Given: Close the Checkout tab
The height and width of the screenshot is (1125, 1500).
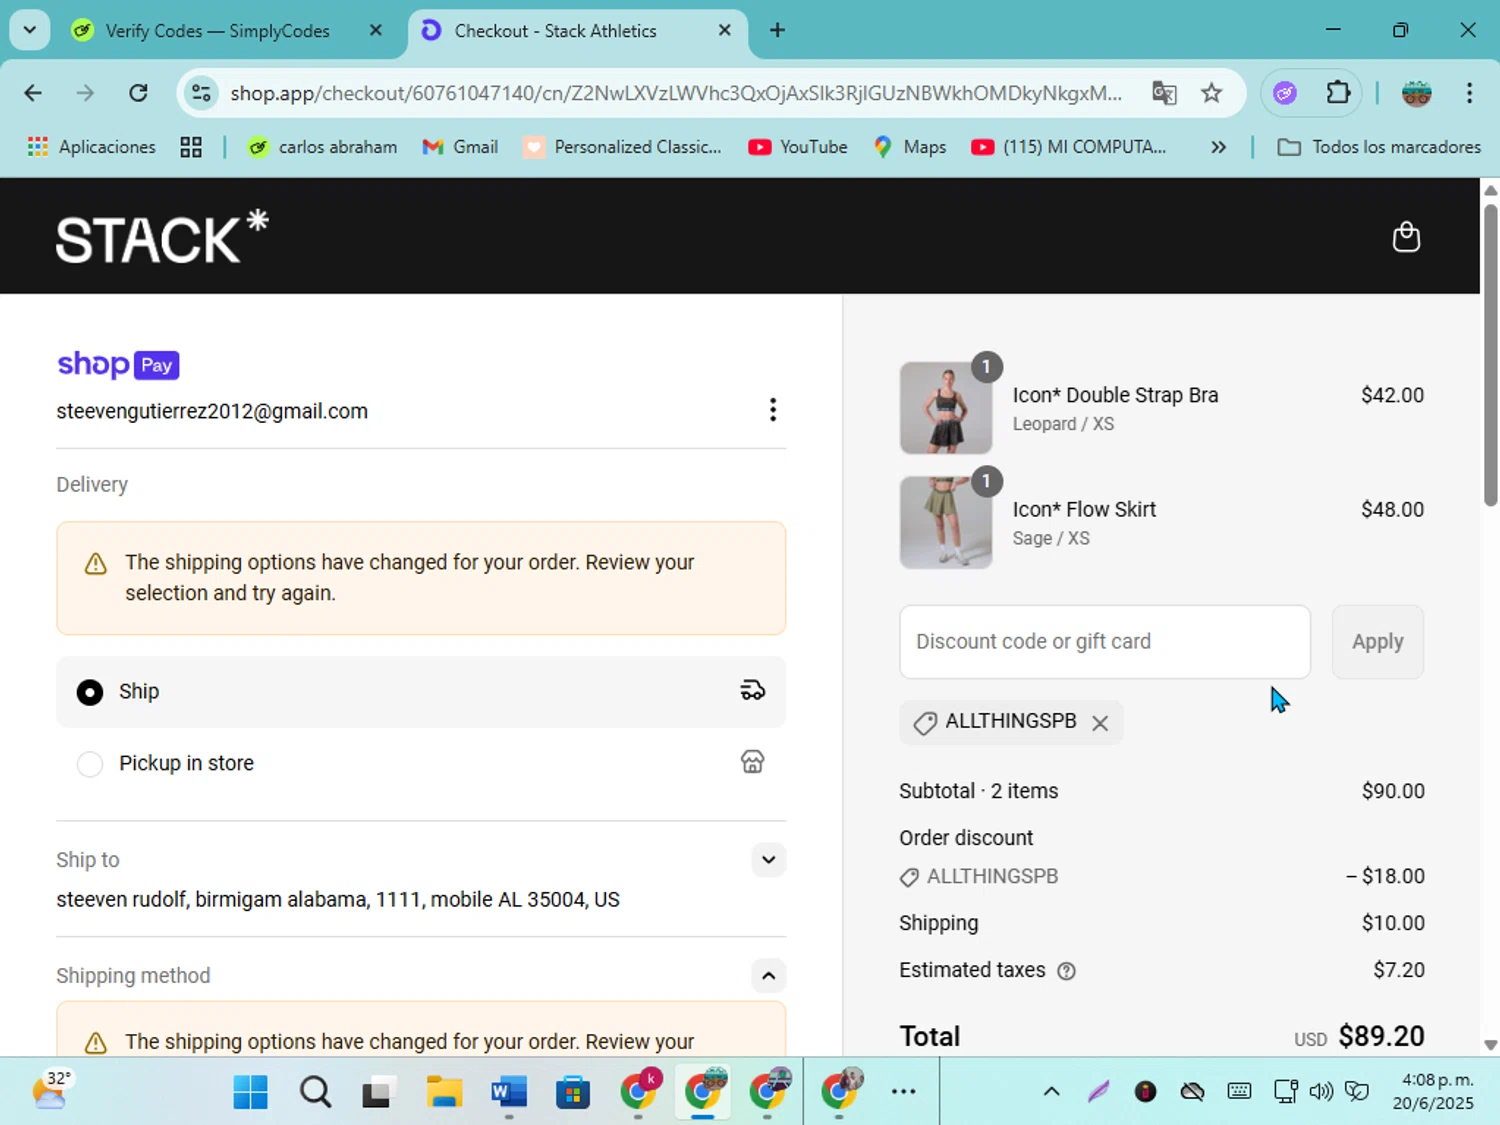Looking at the screenshot, I should [x=725, y=30].
